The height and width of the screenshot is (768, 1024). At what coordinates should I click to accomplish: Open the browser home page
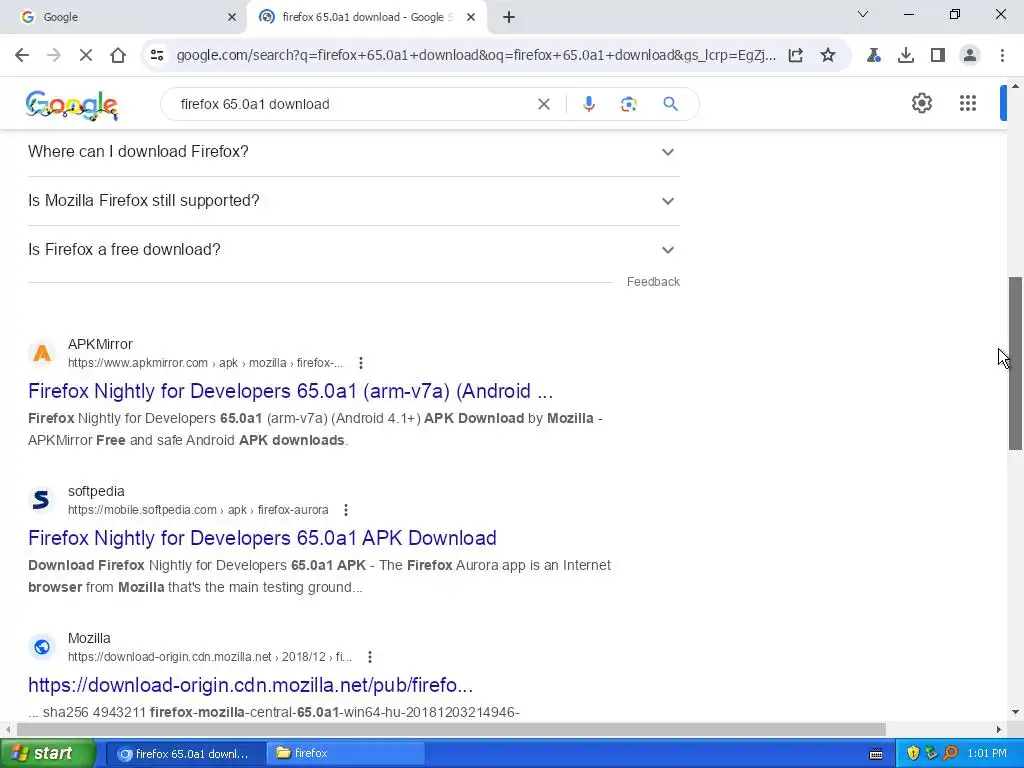[118, 55]
